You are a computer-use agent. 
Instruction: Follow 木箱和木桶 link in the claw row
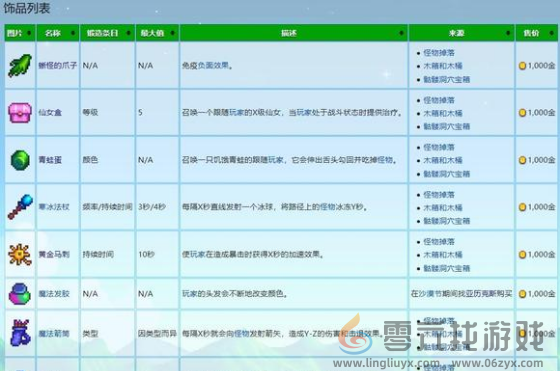pos(443,66)
